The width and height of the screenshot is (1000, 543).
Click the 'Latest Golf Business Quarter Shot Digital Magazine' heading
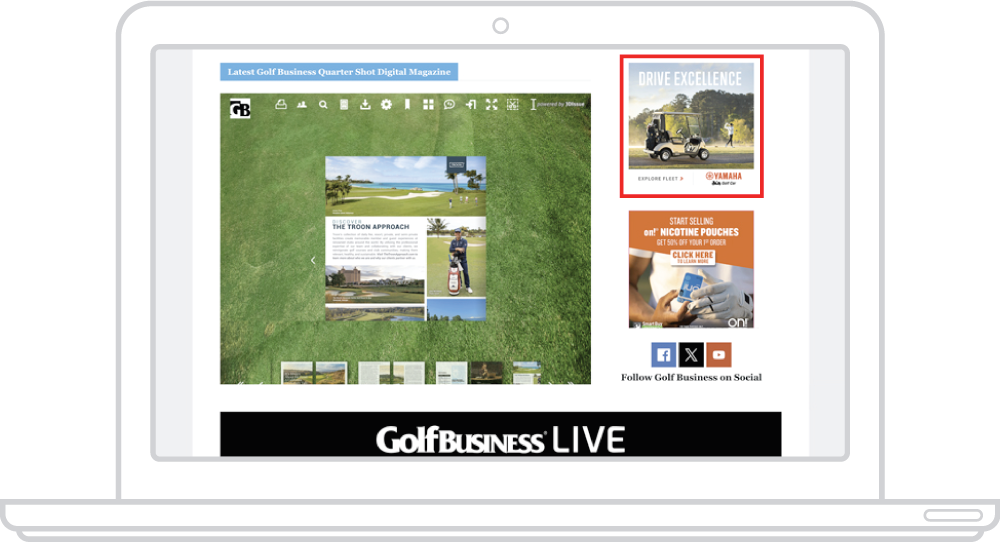click(339, 71)
